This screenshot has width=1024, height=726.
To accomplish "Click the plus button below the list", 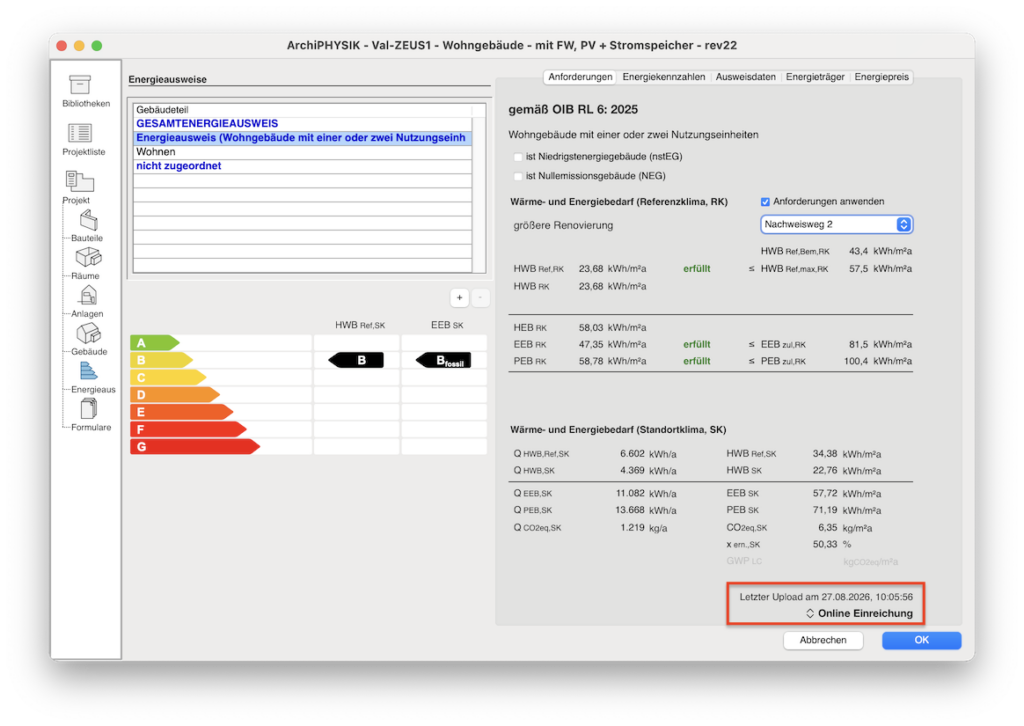I will tap(460, 298).
